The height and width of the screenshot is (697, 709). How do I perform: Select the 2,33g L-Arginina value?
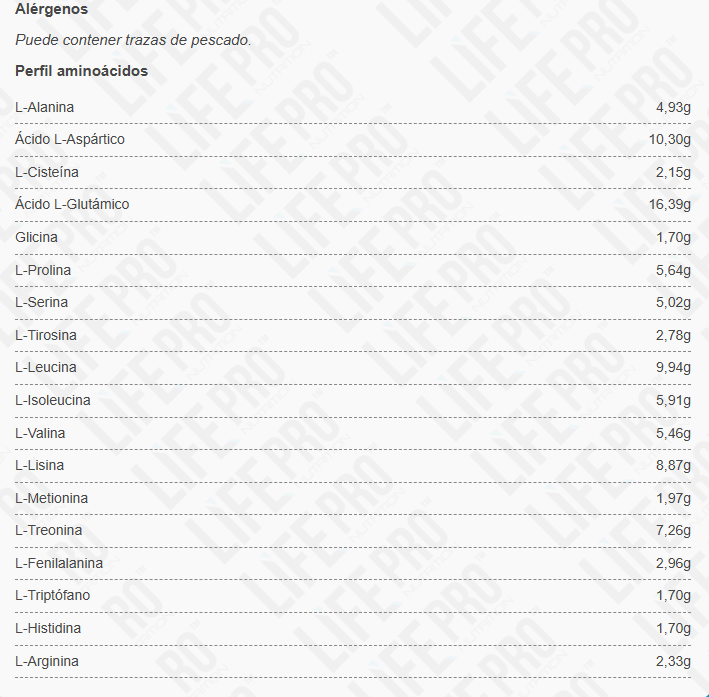coord(673,661)
